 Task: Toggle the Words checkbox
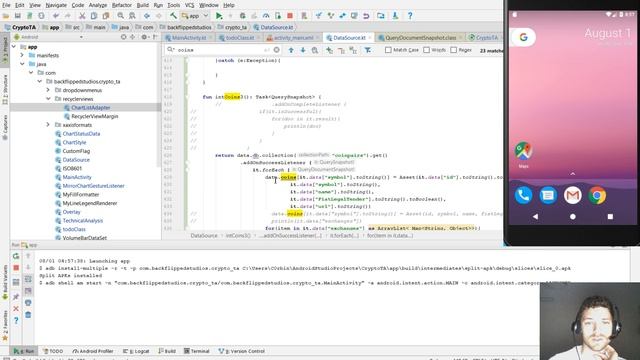pos(427,50)
